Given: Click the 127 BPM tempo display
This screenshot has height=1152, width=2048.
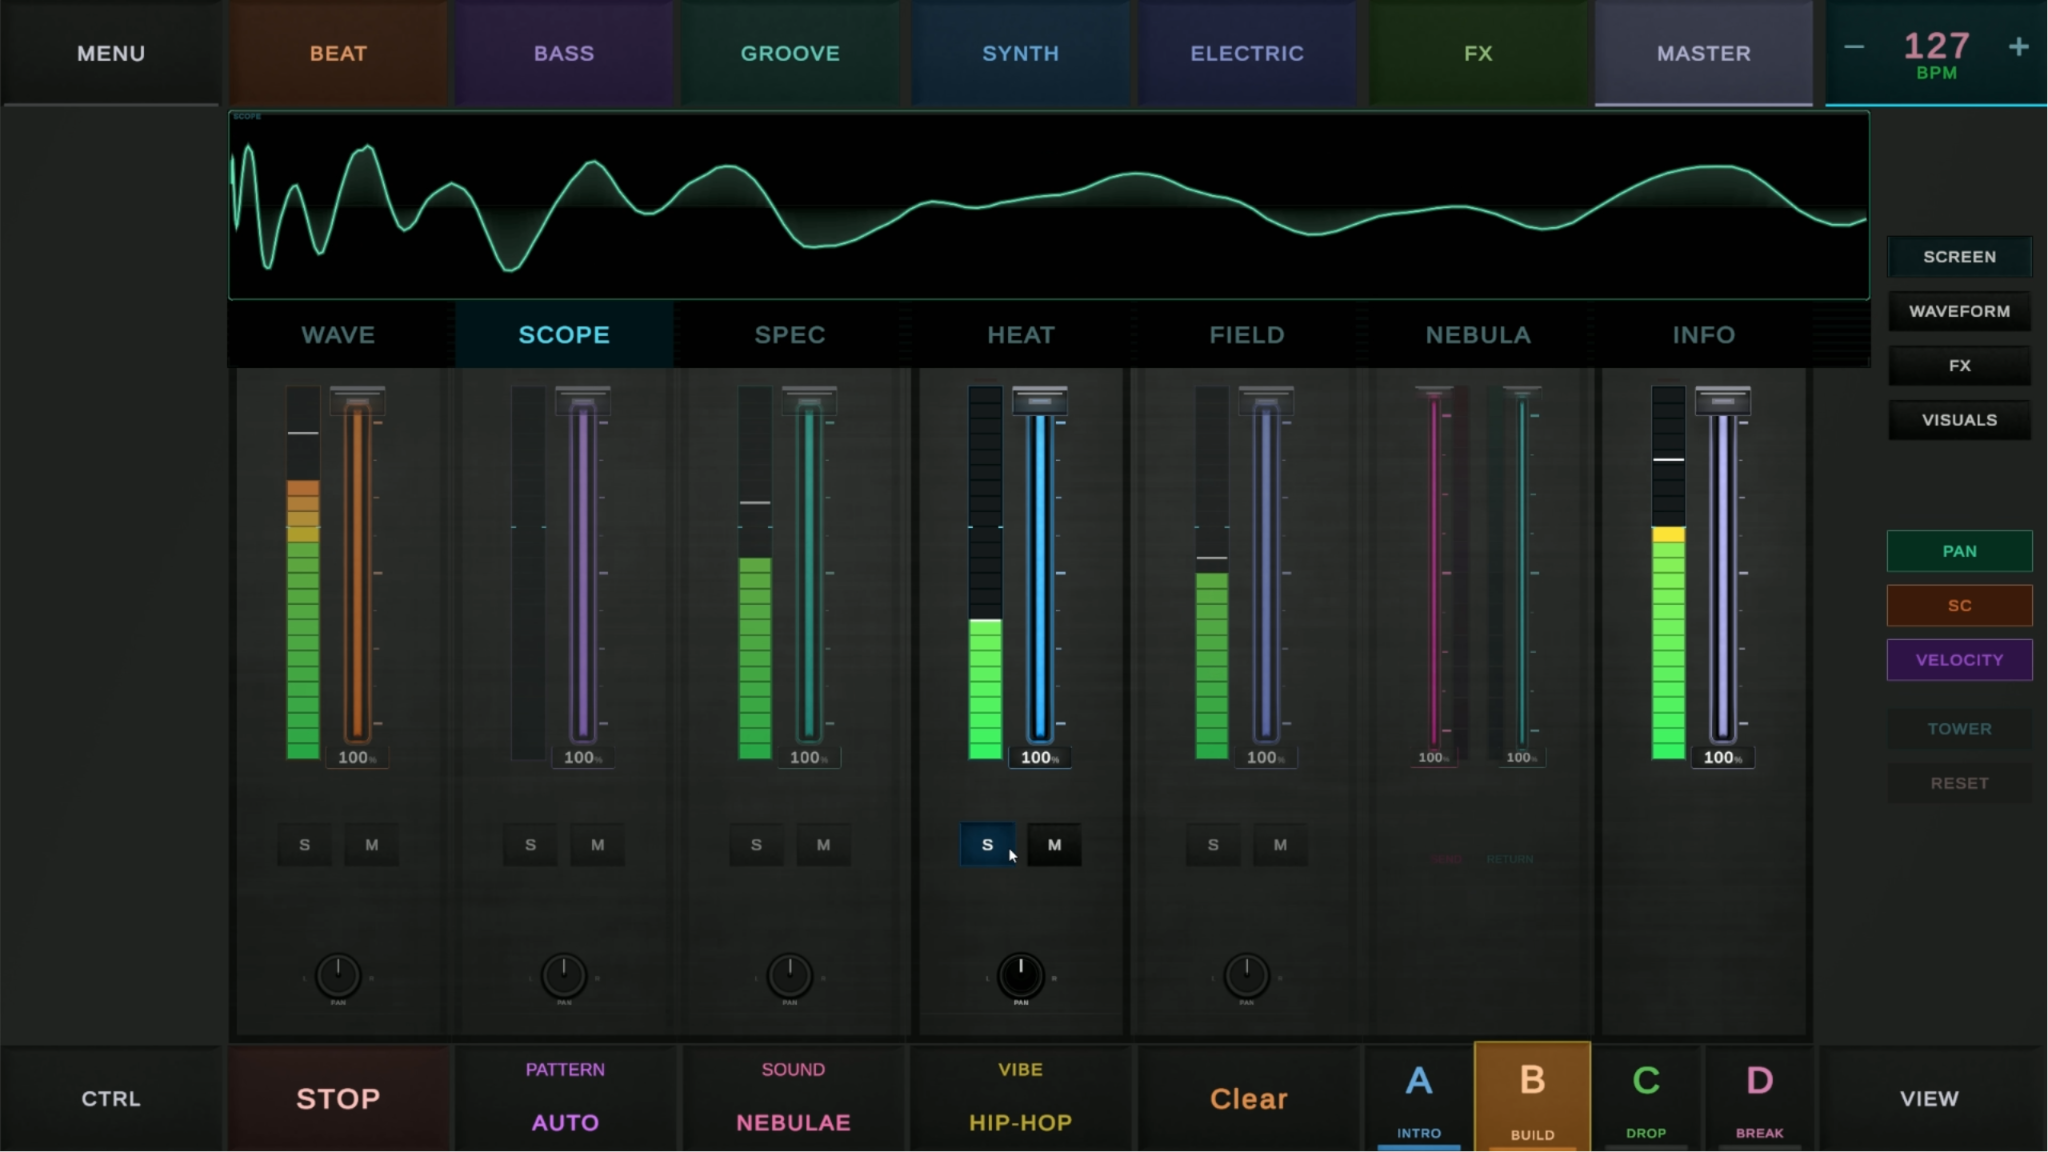Looking at the screenshot, I should tap(1936, 54).
